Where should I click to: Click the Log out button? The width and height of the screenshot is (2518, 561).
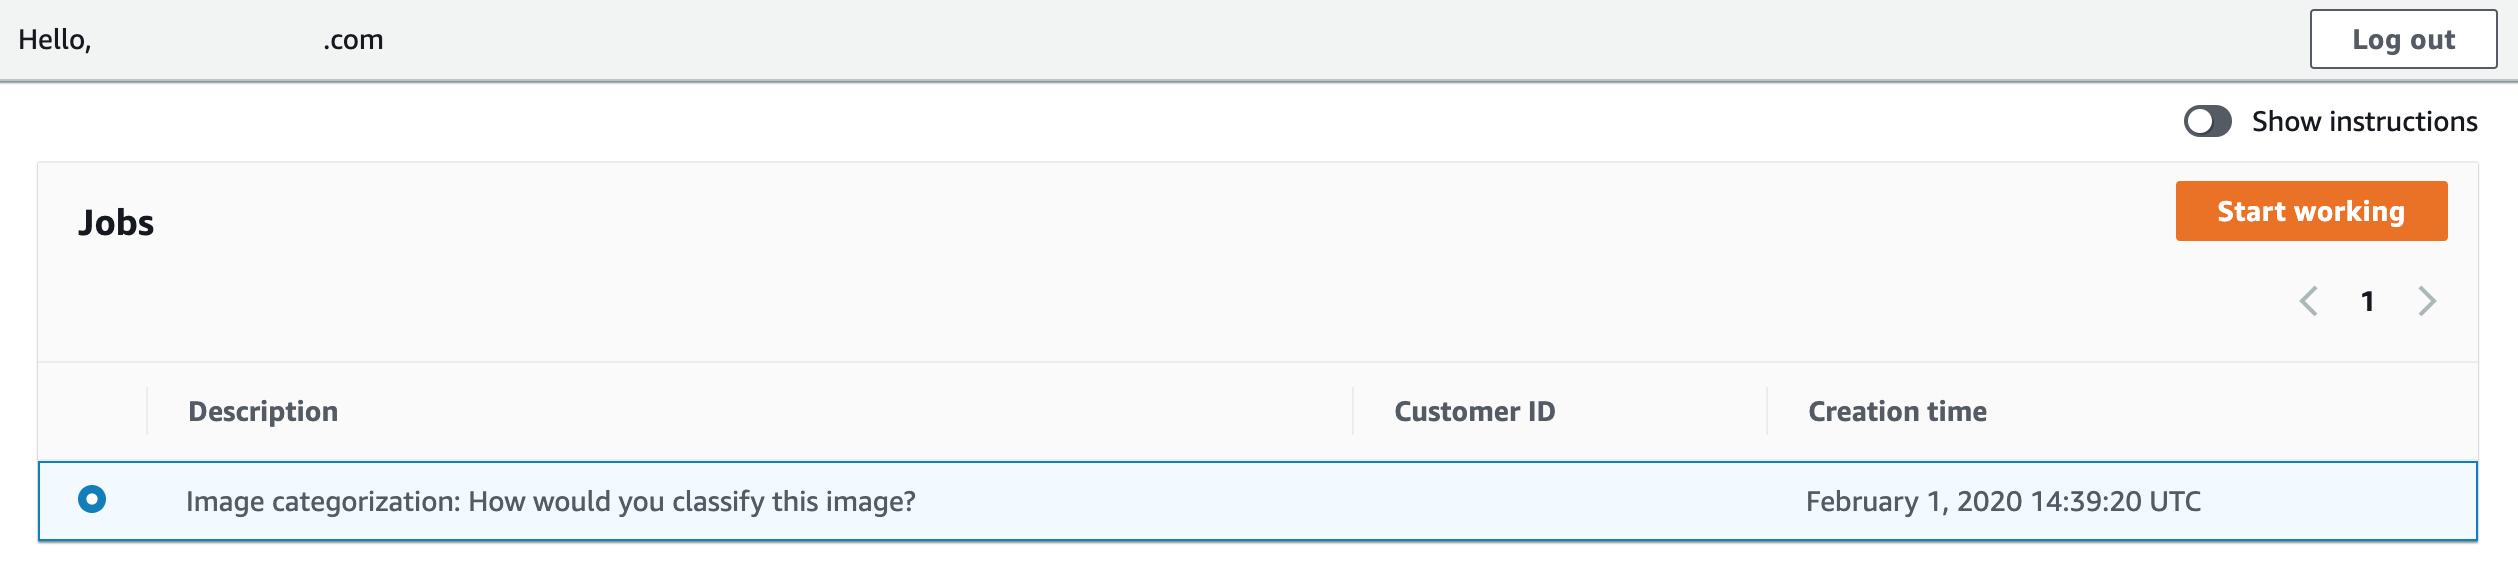[x=2403, y=39]
